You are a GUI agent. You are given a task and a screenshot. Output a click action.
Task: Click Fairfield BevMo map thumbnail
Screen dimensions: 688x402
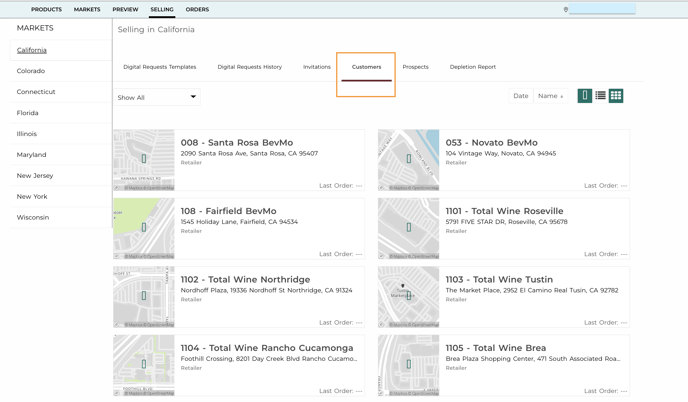point(144,228)
